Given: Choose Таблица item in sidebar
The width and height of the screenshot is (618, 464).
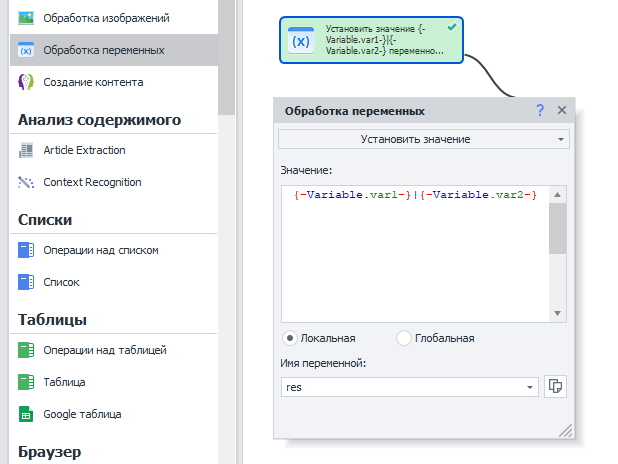Looking at the screenshot, I should coord(64,382).
